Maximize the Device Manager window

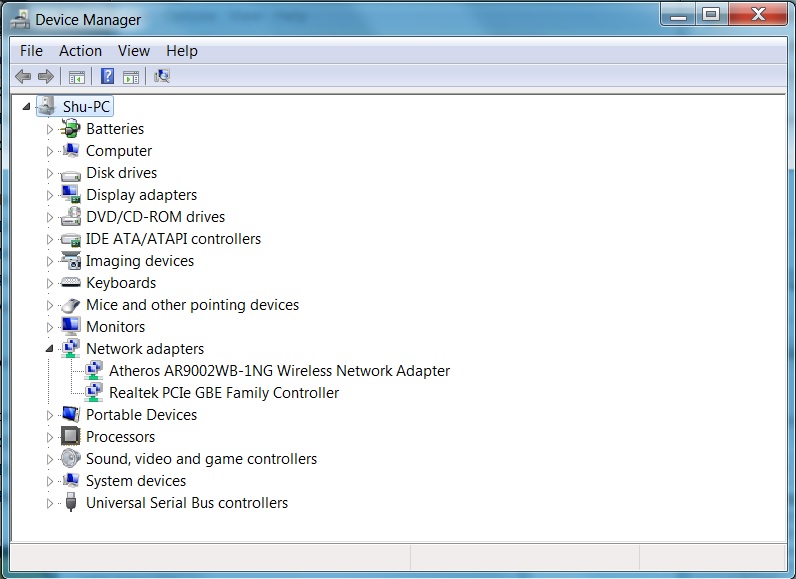click(711, 14)
